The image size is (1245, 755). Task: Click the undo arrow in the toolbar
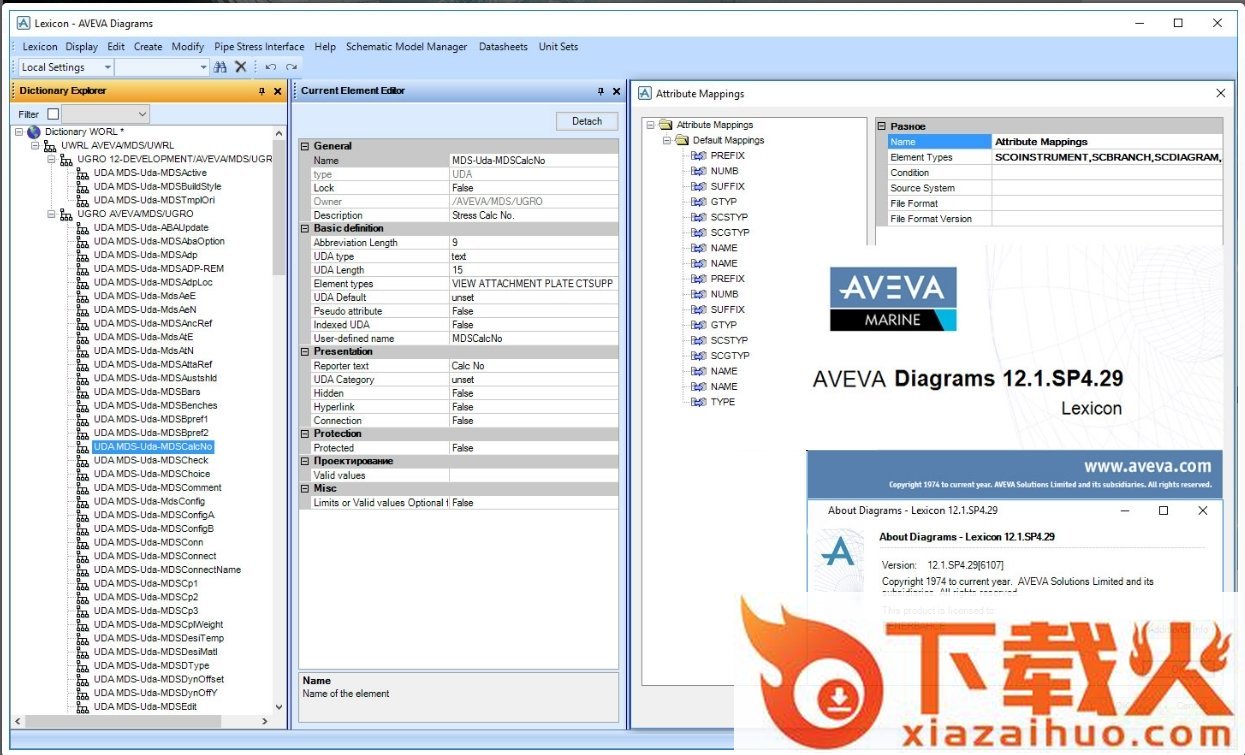270,67
